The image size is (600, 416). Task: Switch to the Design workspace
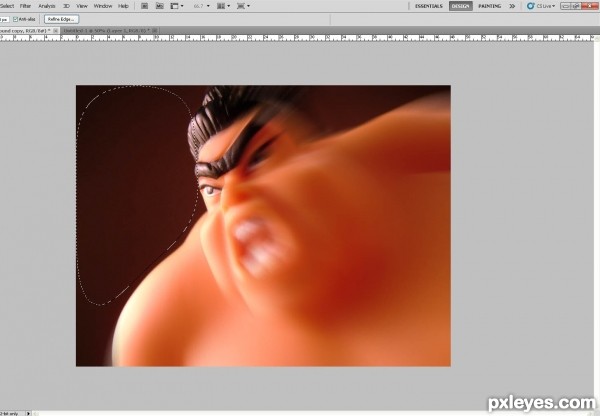pos(461,6)
